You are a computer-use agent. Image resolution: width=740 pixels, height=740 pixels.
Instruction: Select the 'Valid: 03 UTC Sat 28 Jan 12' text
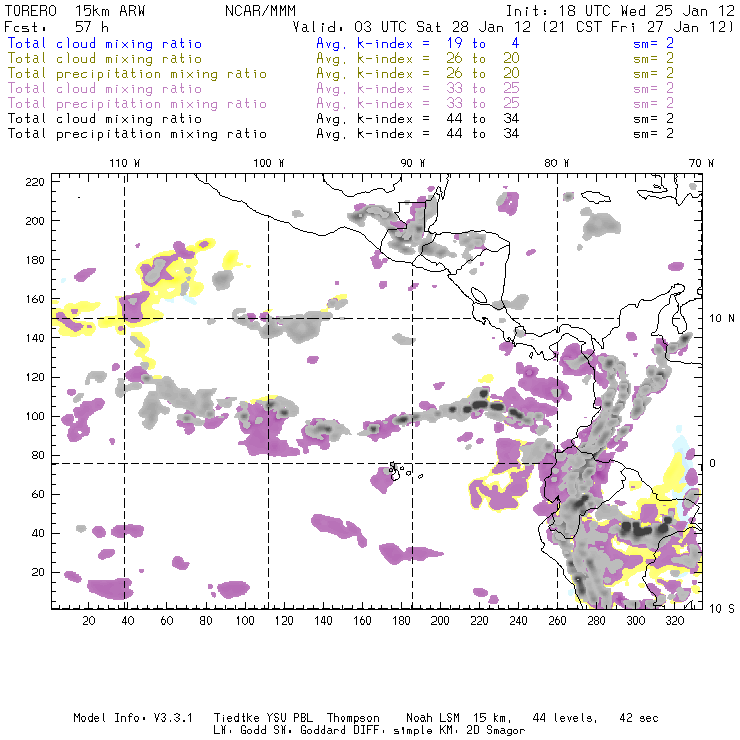[412, 27]
